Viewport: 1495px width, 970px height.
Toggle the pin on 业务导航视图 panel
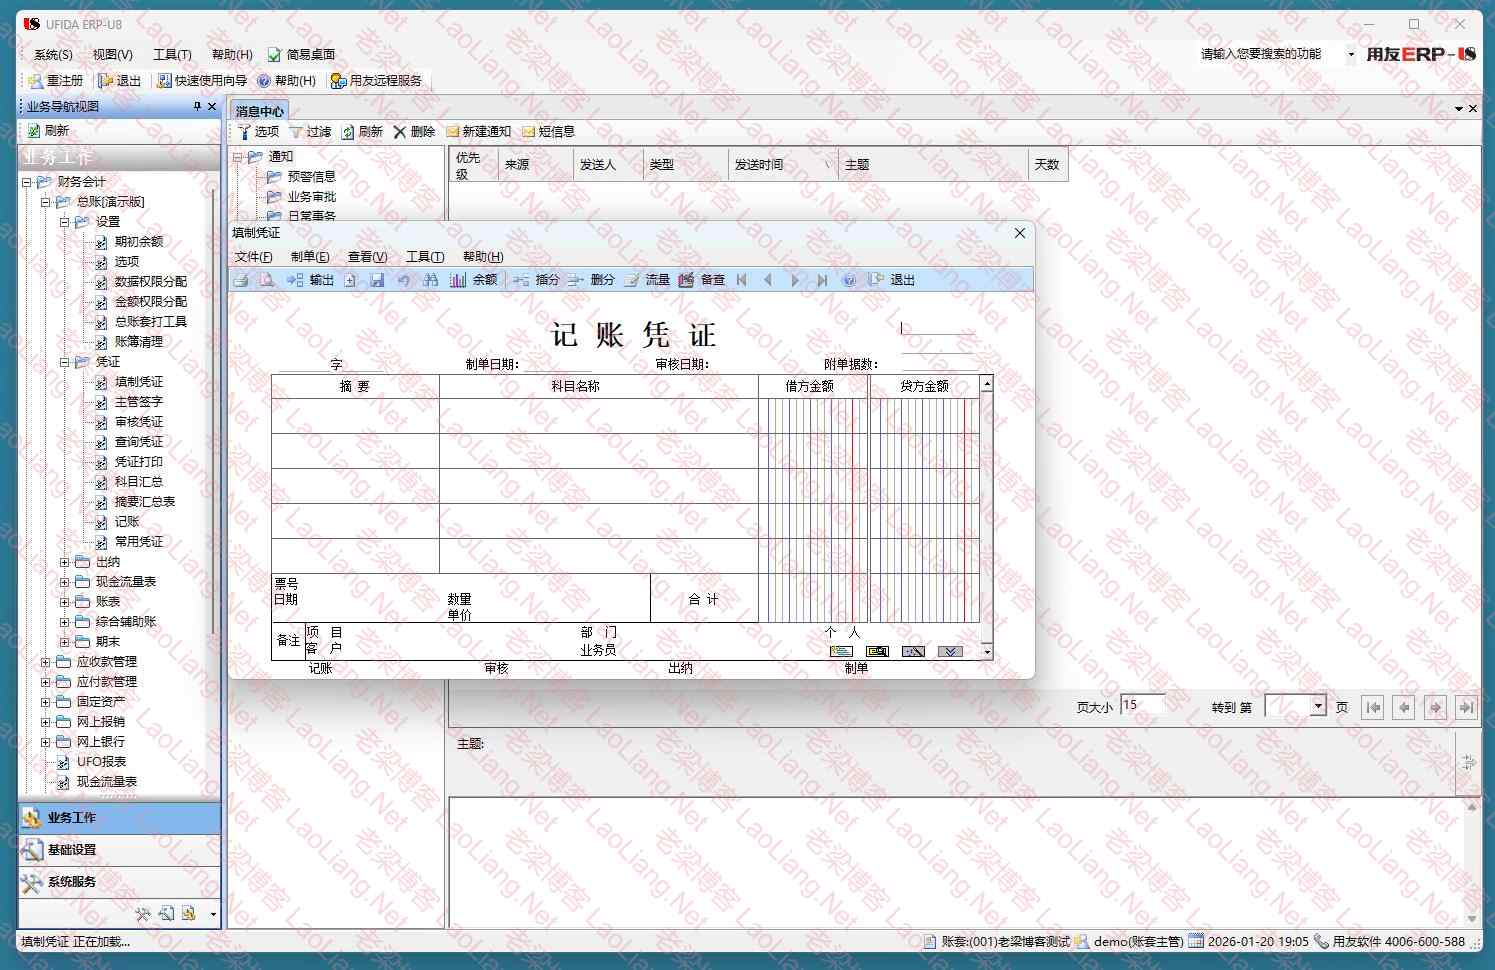[x=197, y=106]
